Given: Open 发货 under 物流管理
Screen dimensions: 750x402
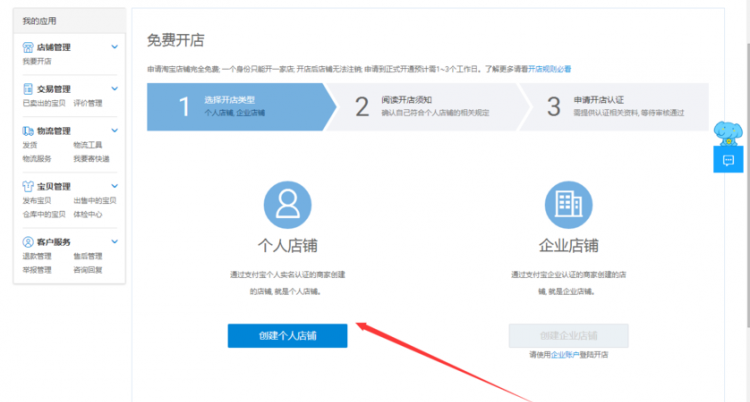Looking at the screenshot, I should pyautogui.click(x=30, y=145).
